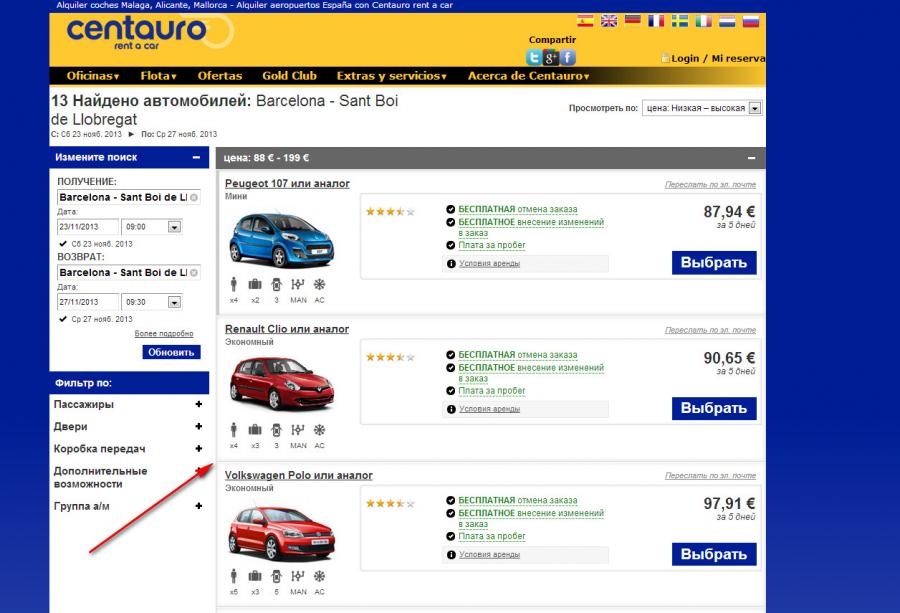900x613 pixels.
Task: Click the manual gearbox icon under Renault Clio
Action: (297, 430)
